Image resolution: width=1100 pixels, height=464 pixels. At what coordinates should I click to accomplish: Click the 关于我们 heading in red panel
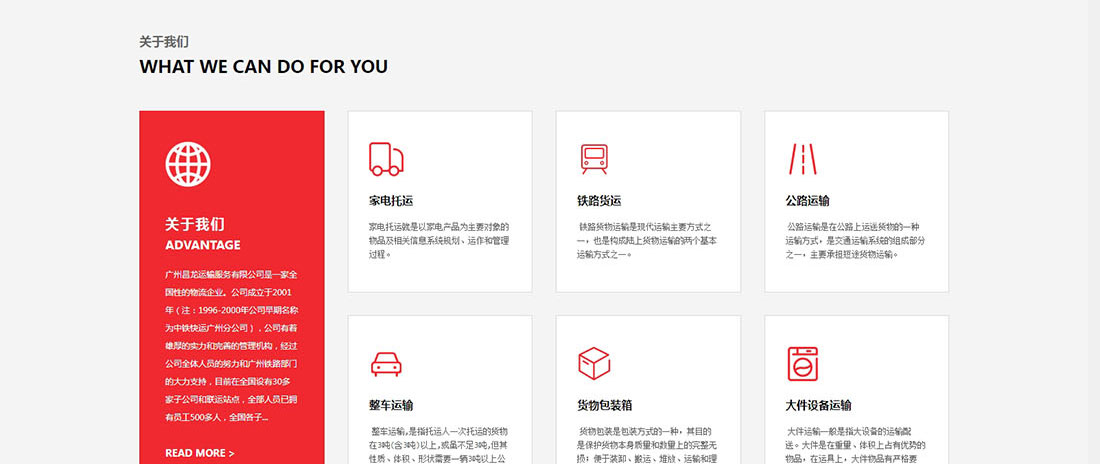click(x=195, y=225)
